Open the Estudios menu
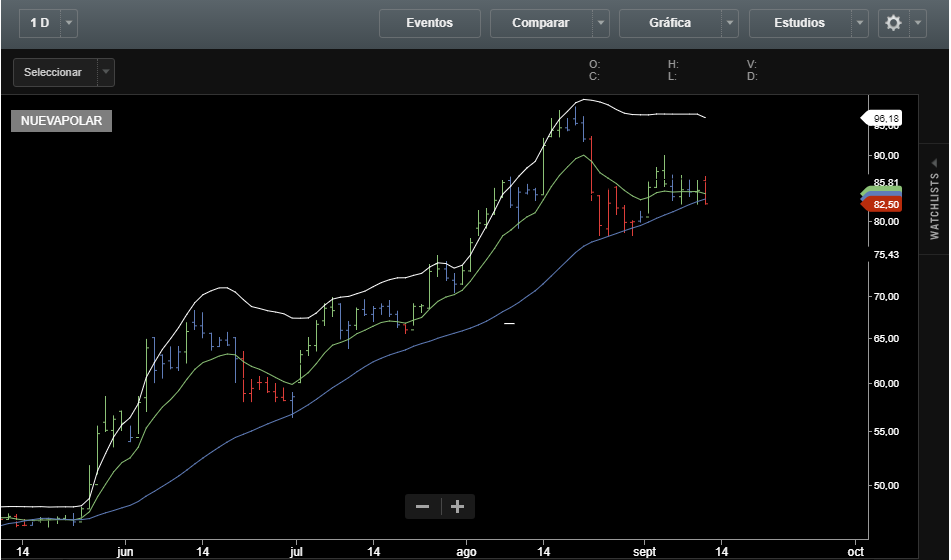This screenshot has height=560, width=951. (799, 23)
